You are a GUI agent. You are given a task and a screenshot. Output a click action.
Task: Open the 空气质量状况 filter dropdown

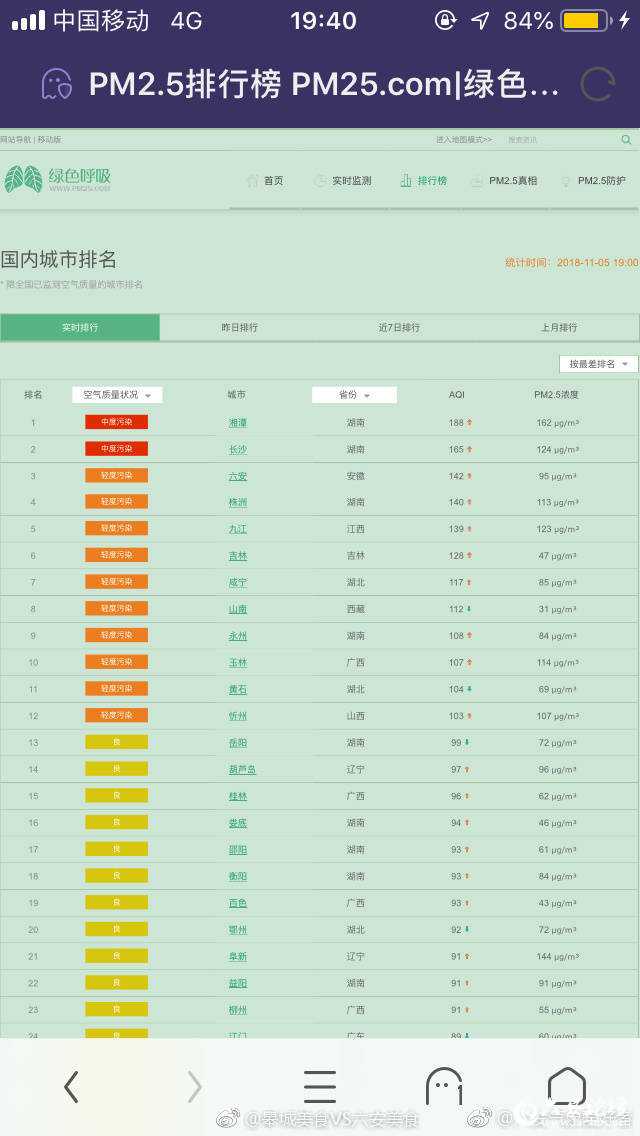117,395
